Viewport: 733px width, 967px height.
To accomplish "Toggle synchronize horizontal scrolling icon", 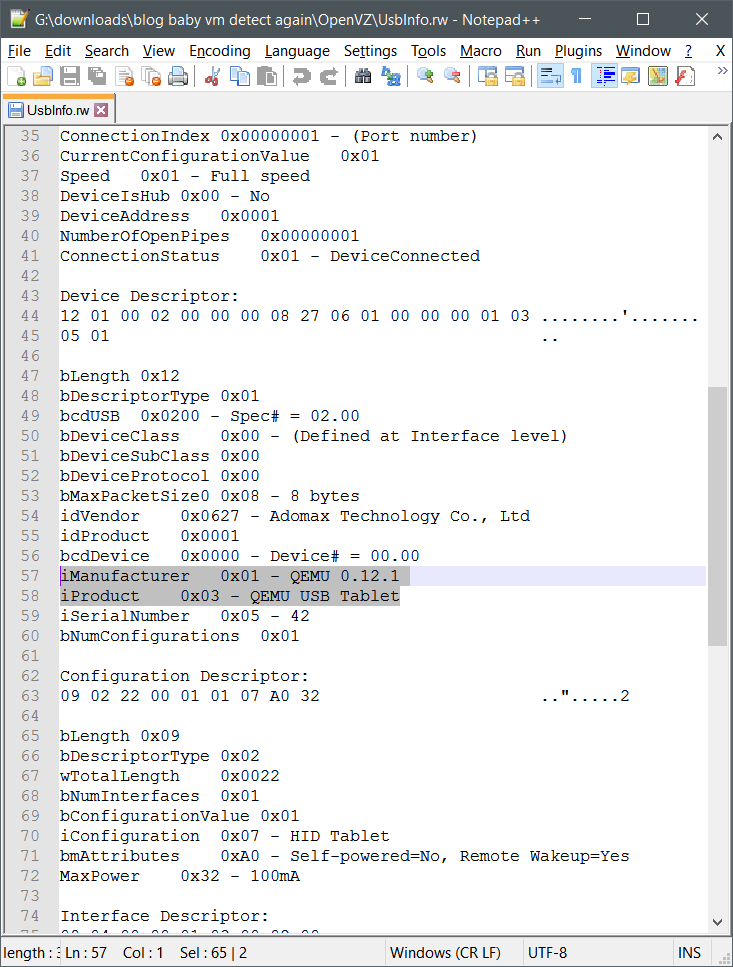I will click(x=515, y=76).
